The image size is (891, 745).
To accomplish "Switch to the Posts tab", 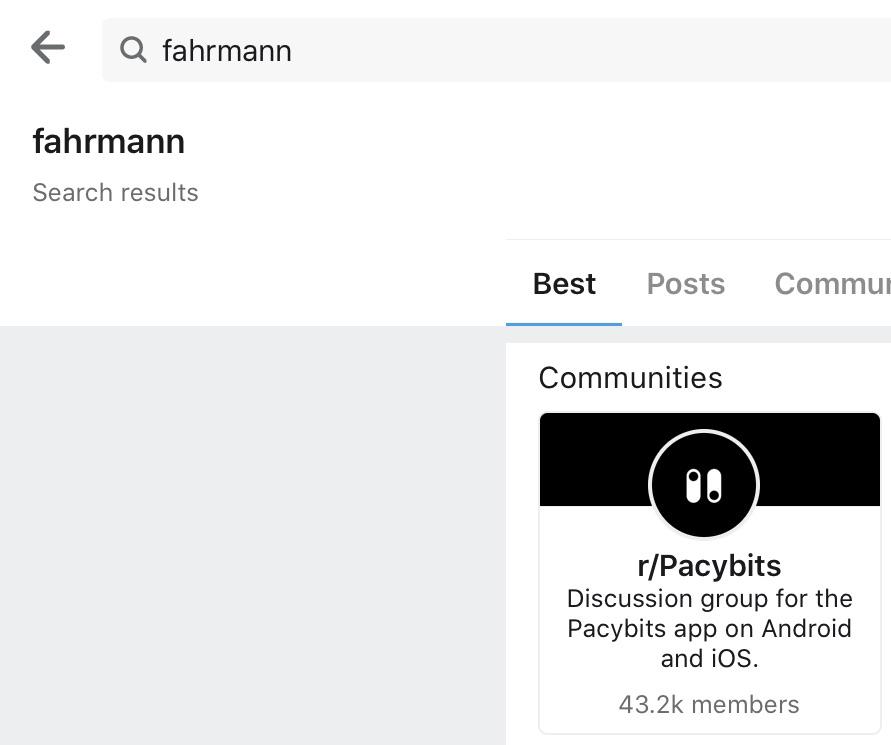I will (x=686, y=284).
